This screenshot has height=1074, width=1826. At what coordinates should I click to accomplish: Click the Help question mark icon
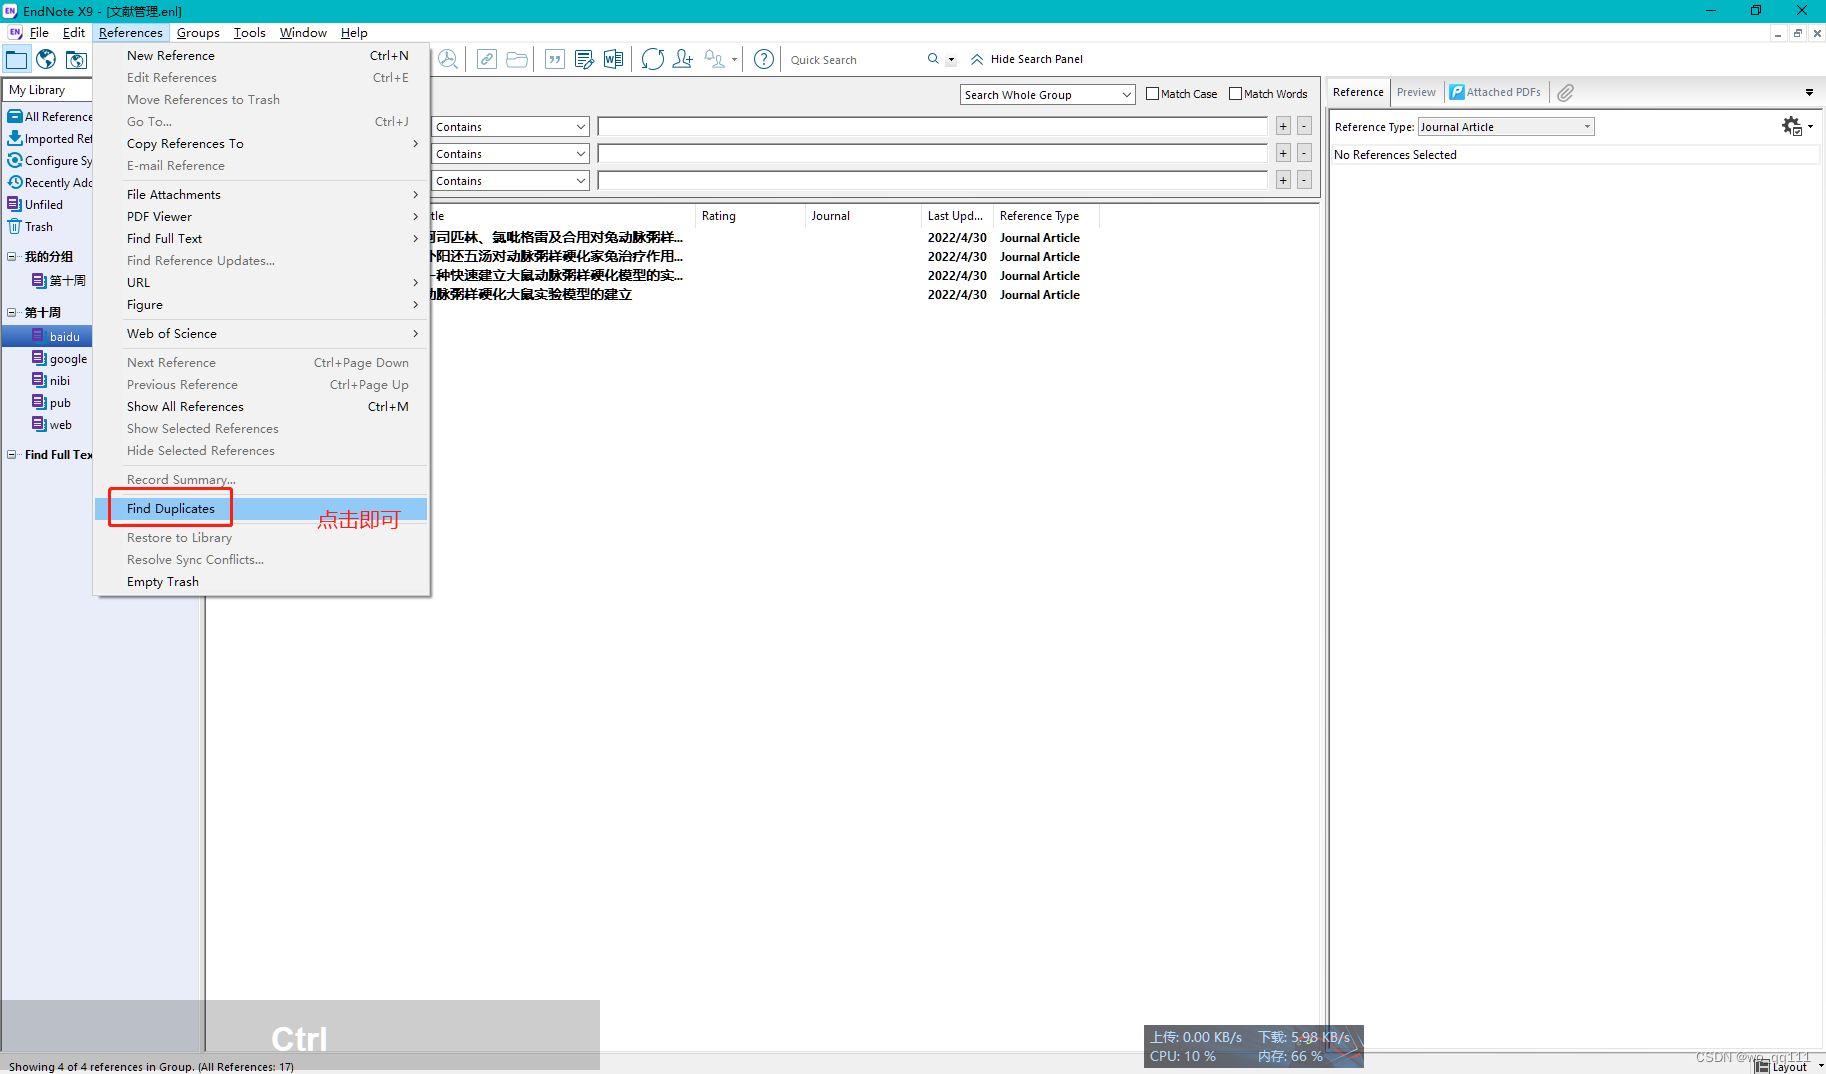click(x=764, y=59)
